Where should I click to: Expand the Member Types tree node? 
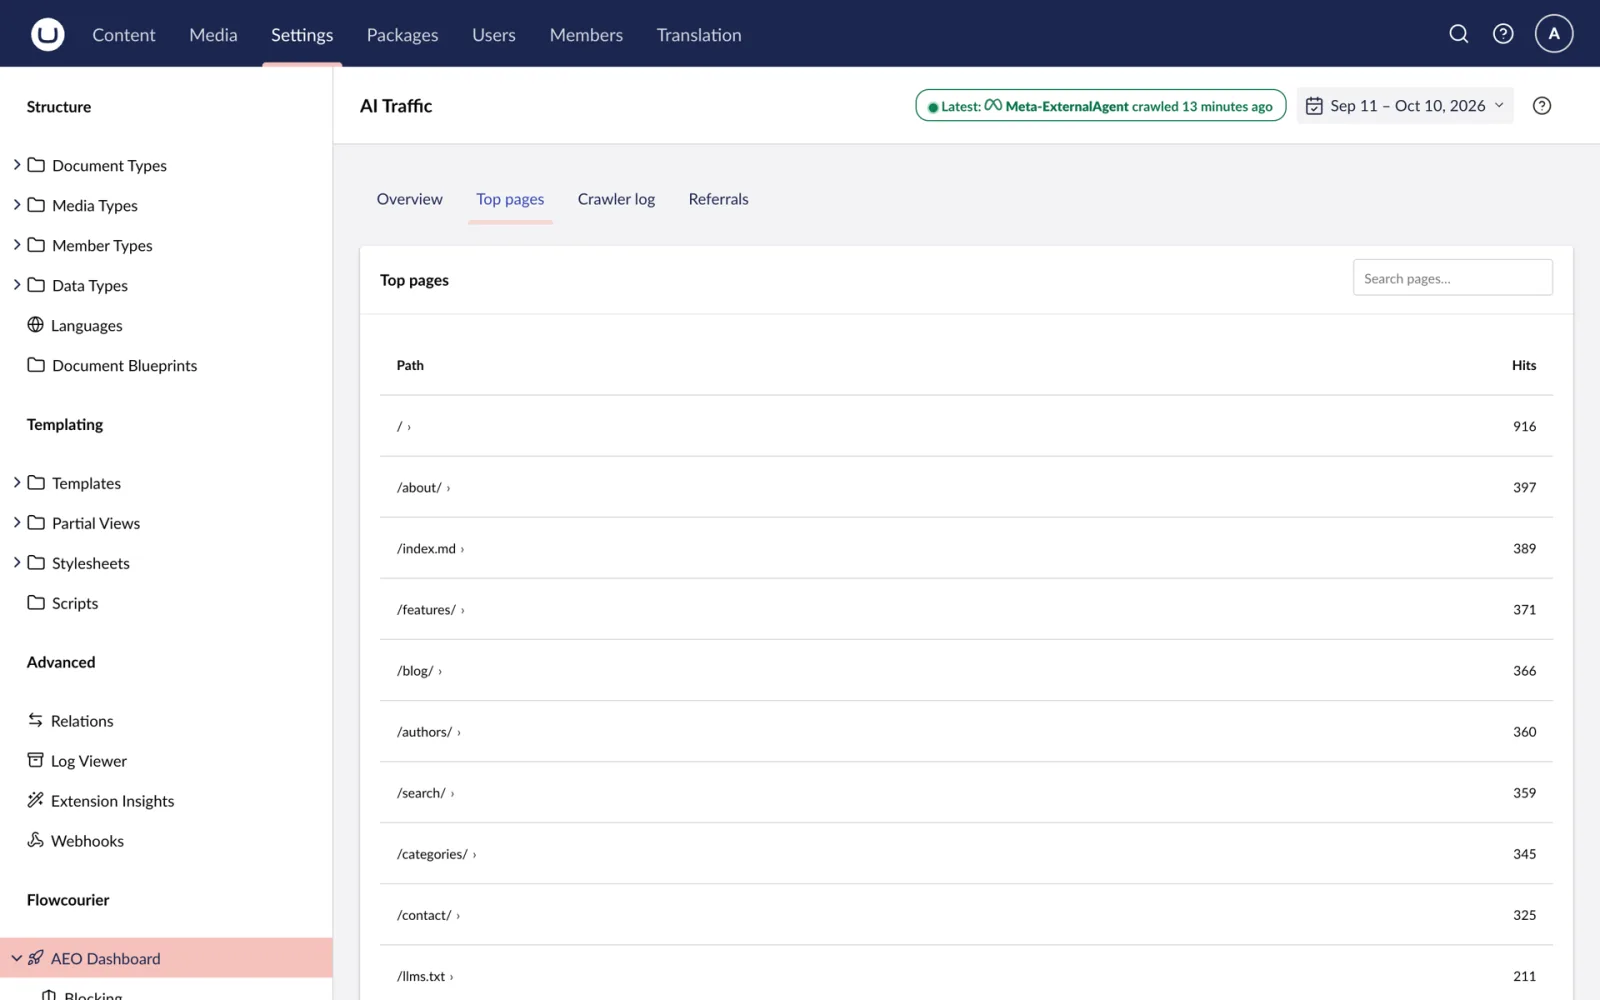[x=17, y=245]
